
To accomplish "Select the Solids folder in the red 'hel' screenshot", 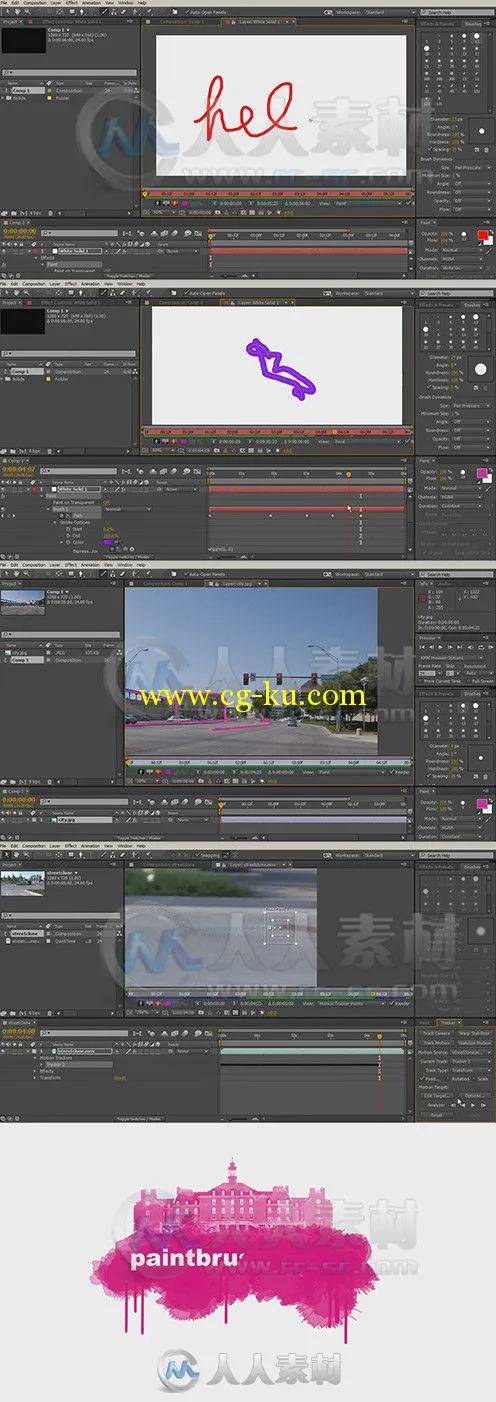I will tap(18, 98).
